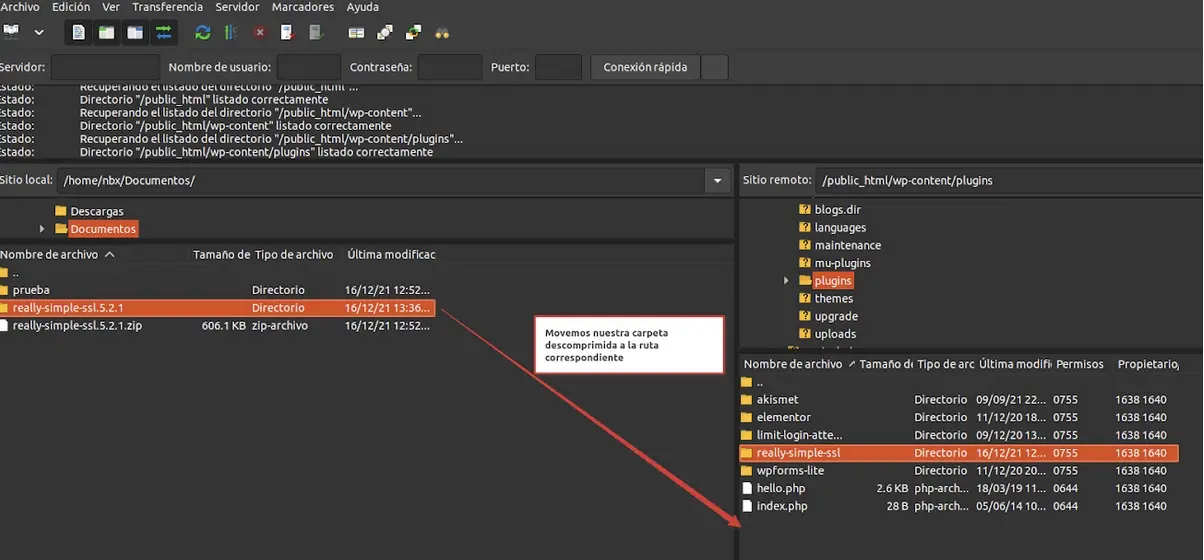Image resolution: width=1204 pixels, height=560 pixels.
Task: Reconnect to the last server icon
Action: click(x=317, y=32)
